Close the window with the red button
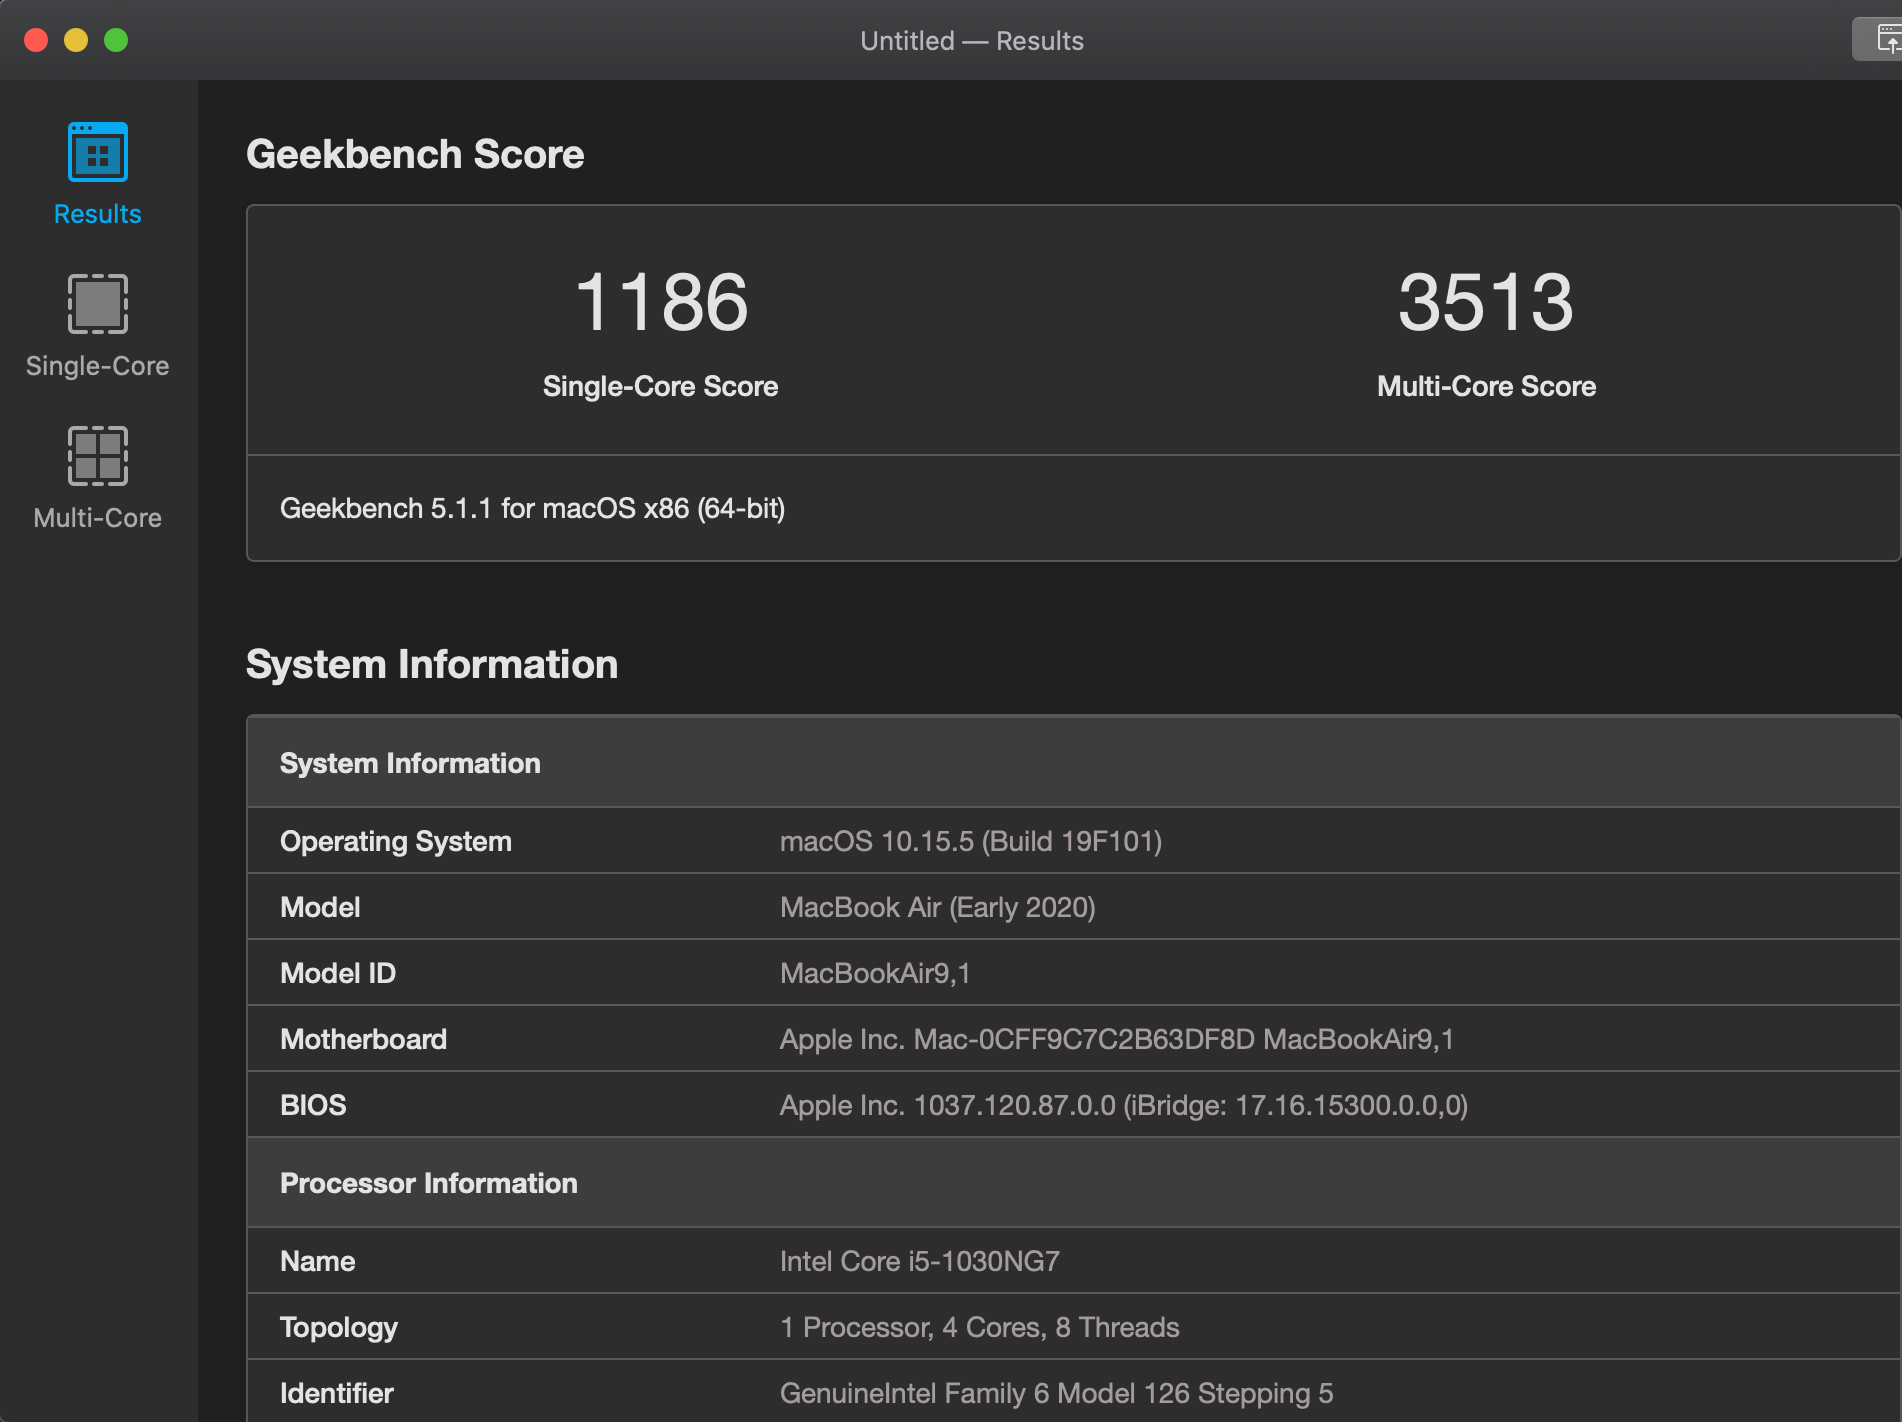The width and height of the screenshot is (1902, 1422). [36, 40]
